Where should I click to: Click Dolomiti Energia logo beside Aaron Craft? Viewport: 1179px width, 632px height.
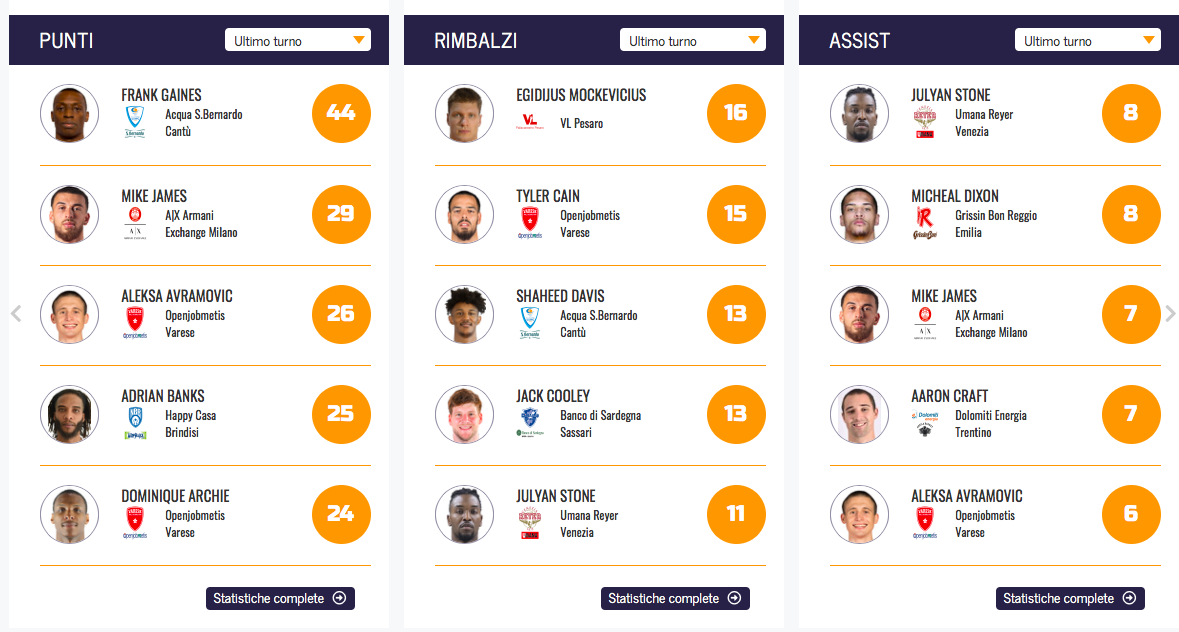coord(925,422)
